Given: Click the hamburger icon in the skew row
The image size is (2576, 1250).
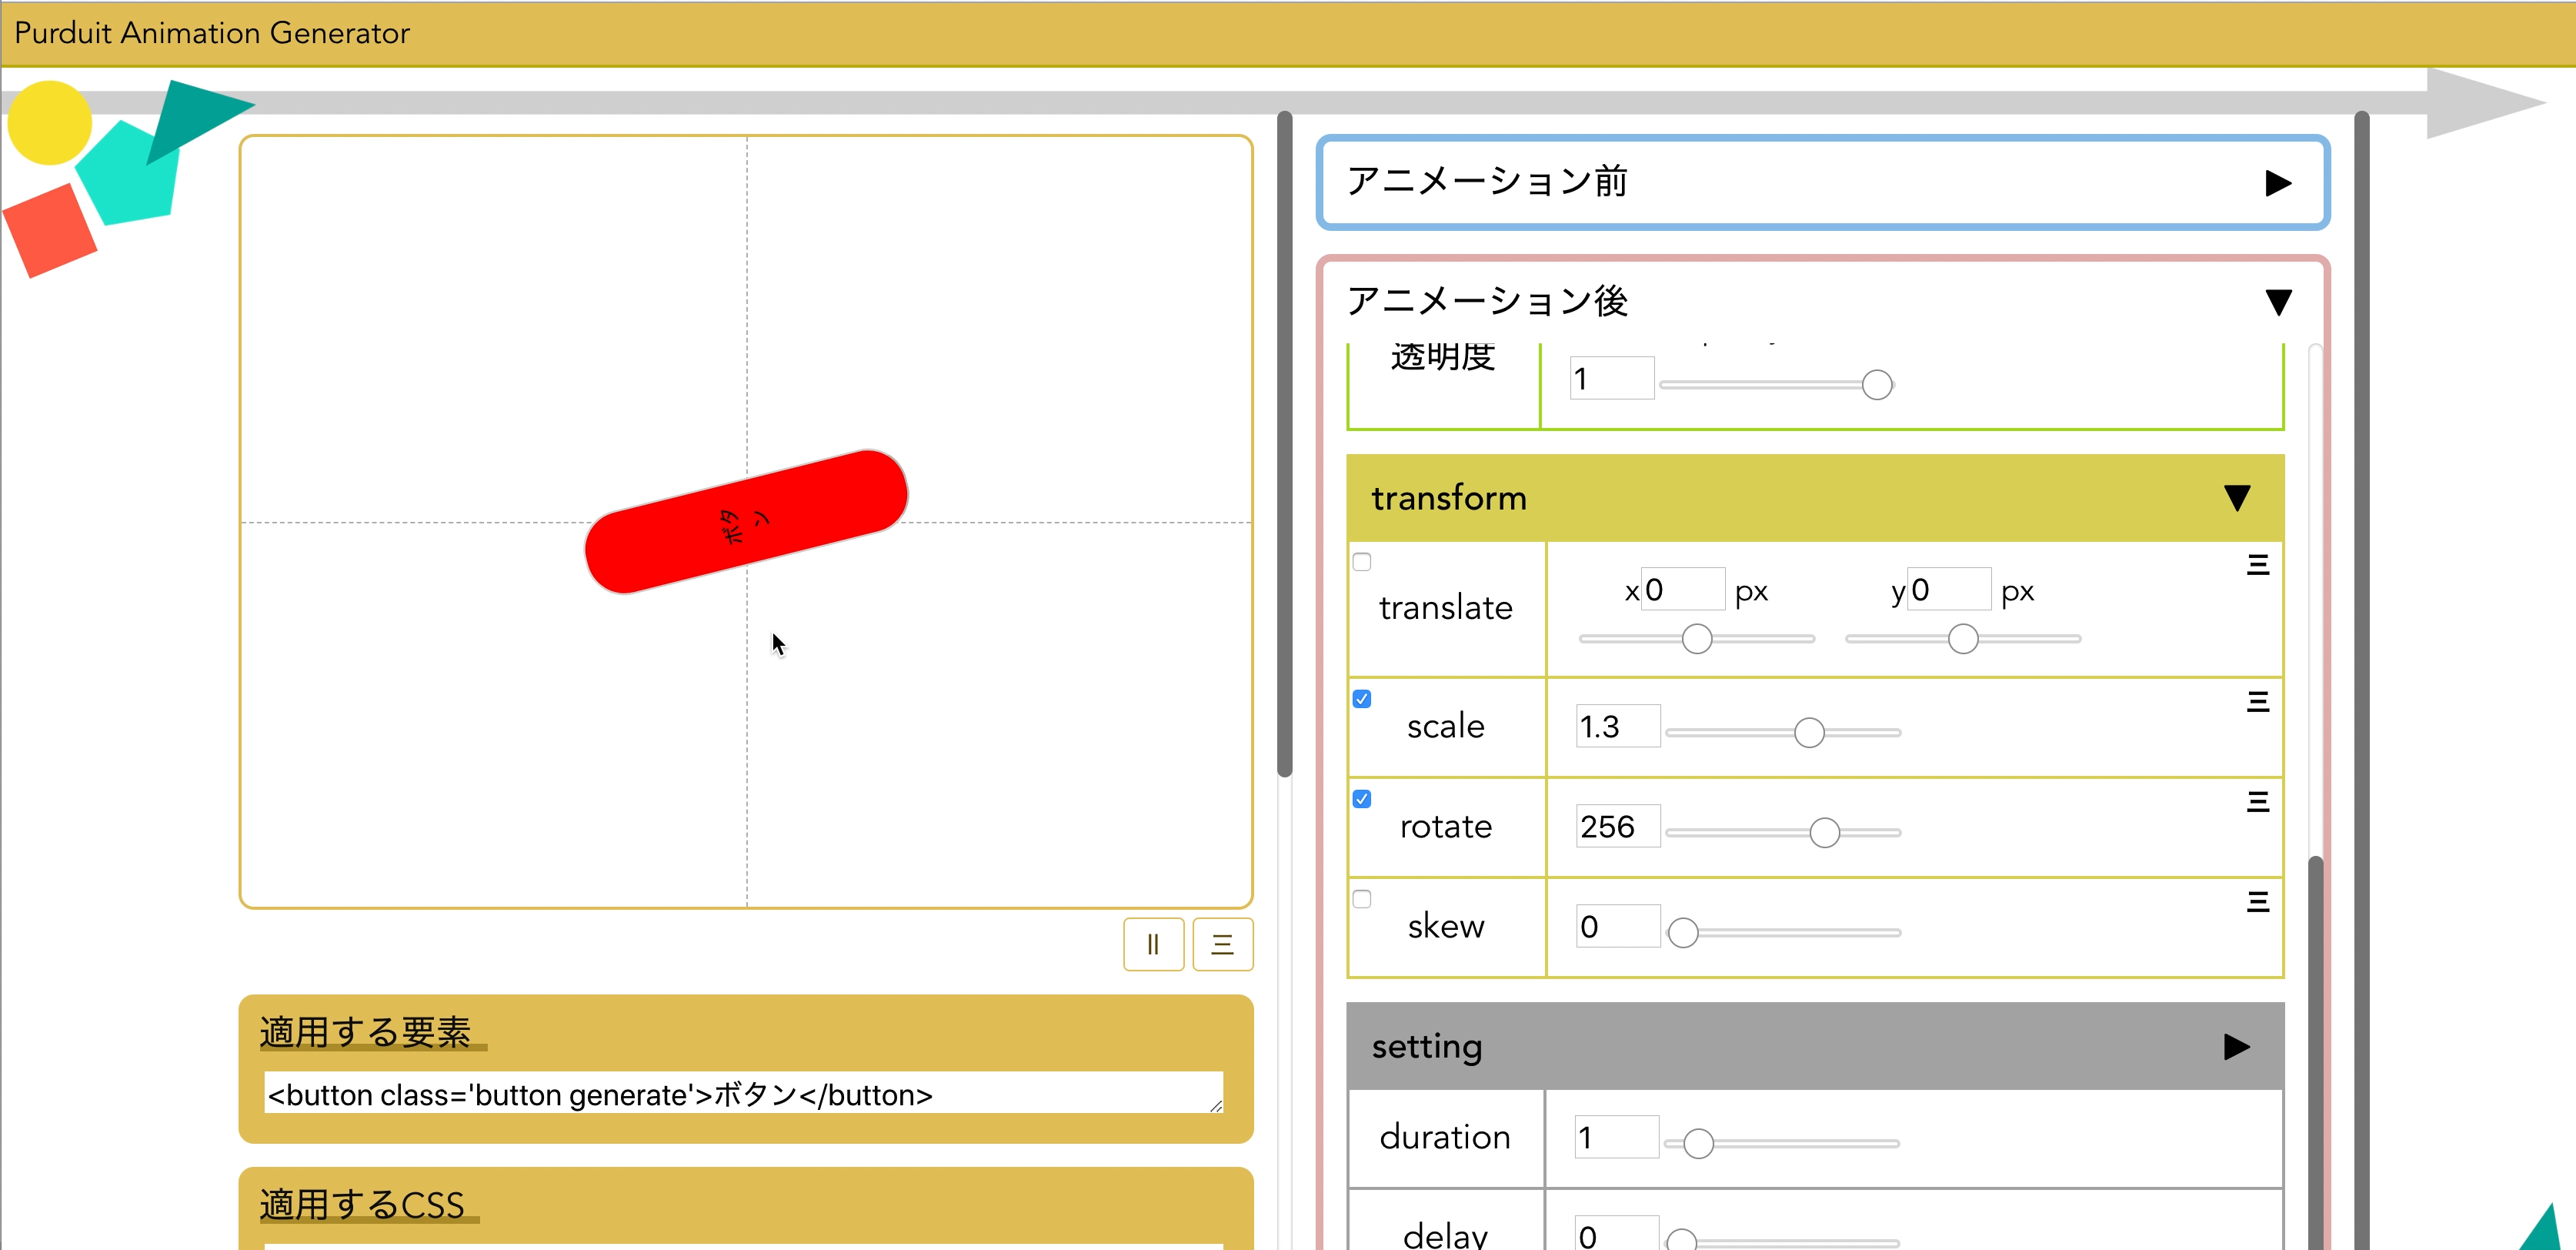Looking at the screenshot, I should (x=2257, y=902).
